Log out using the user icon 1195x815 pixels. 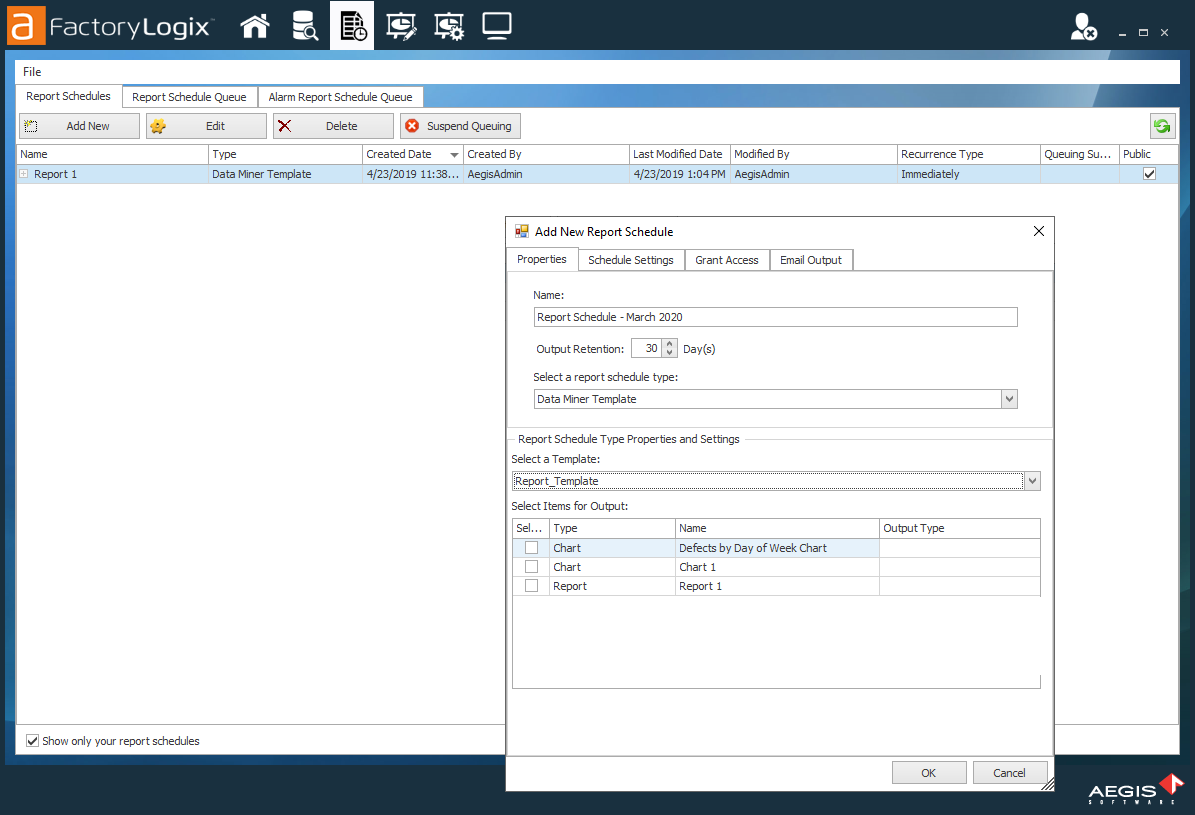1083,29
